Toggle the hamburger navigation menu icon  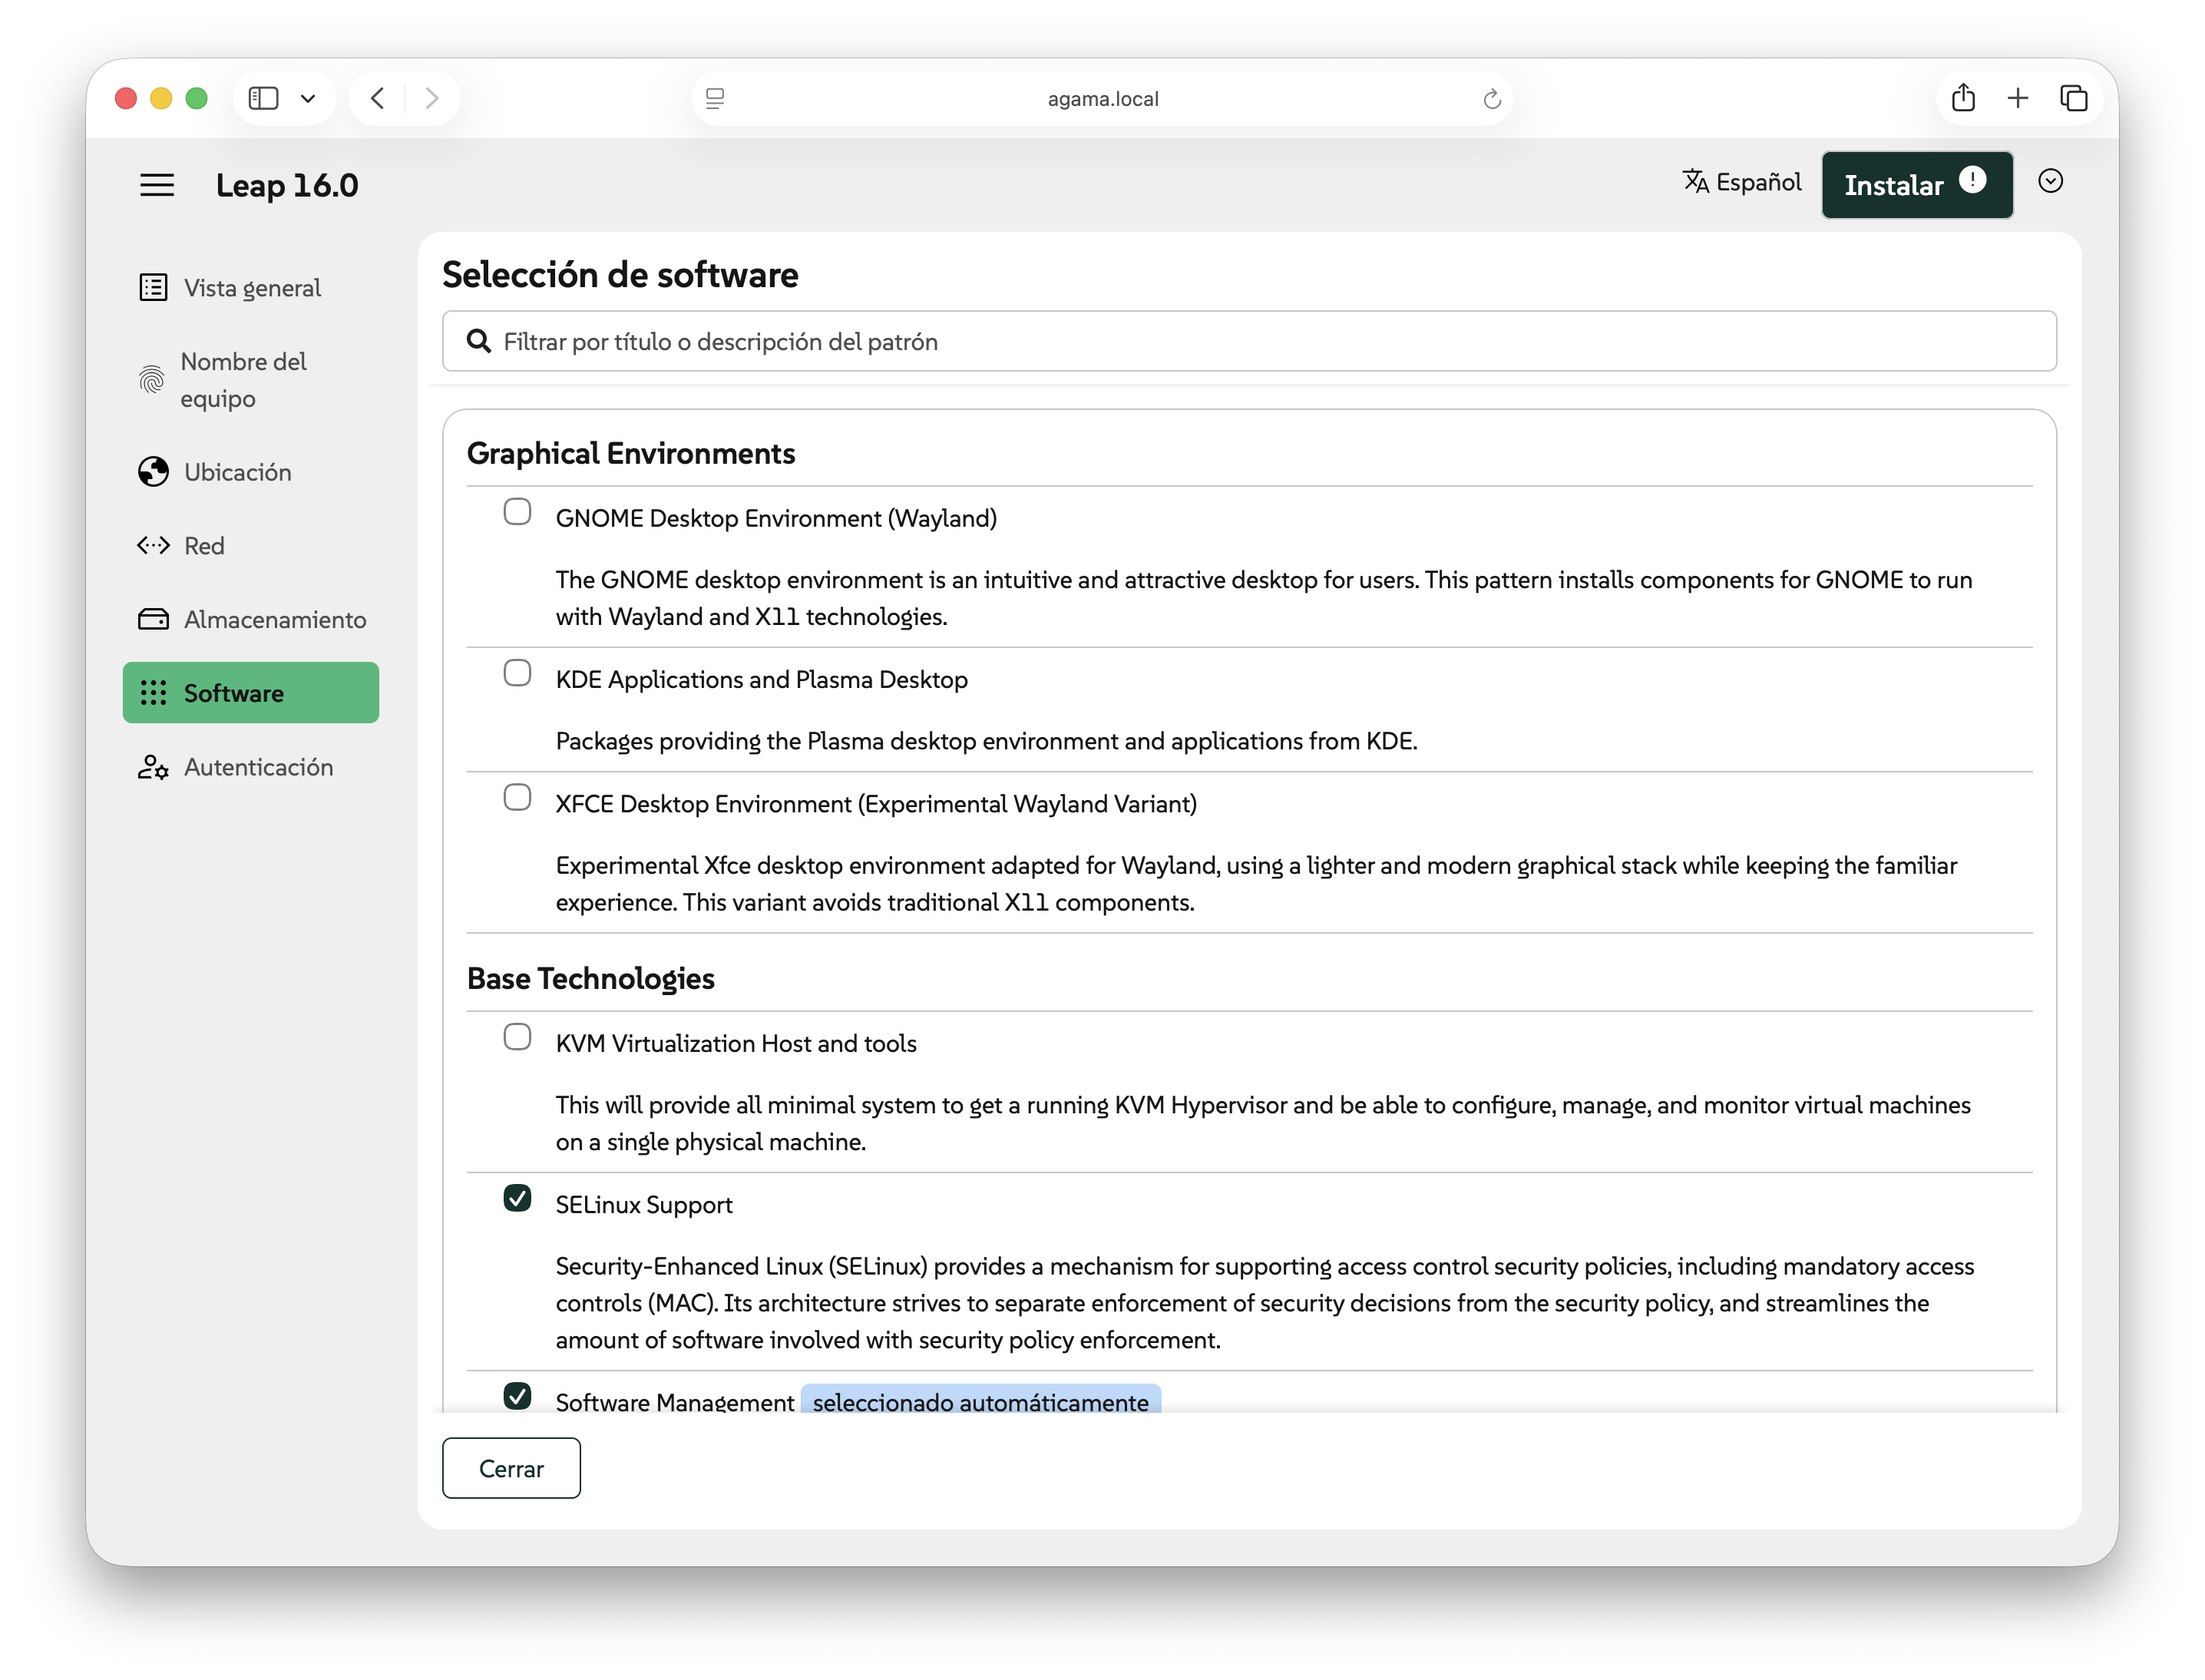157,185
